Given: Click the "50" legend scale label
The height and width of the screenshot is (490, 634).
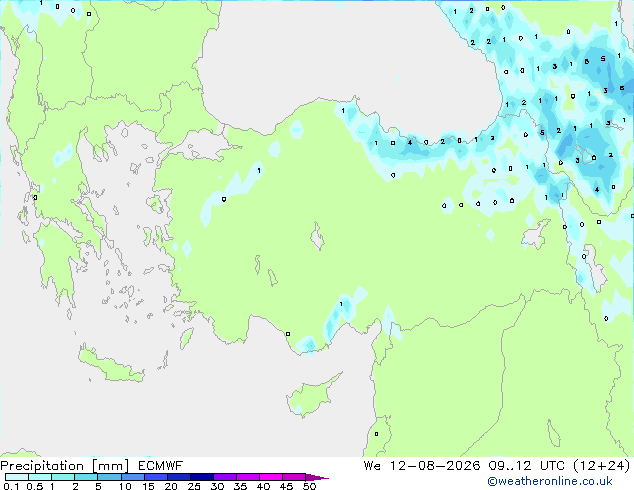Looking at the screenshot, I should [x=309, y=486].
